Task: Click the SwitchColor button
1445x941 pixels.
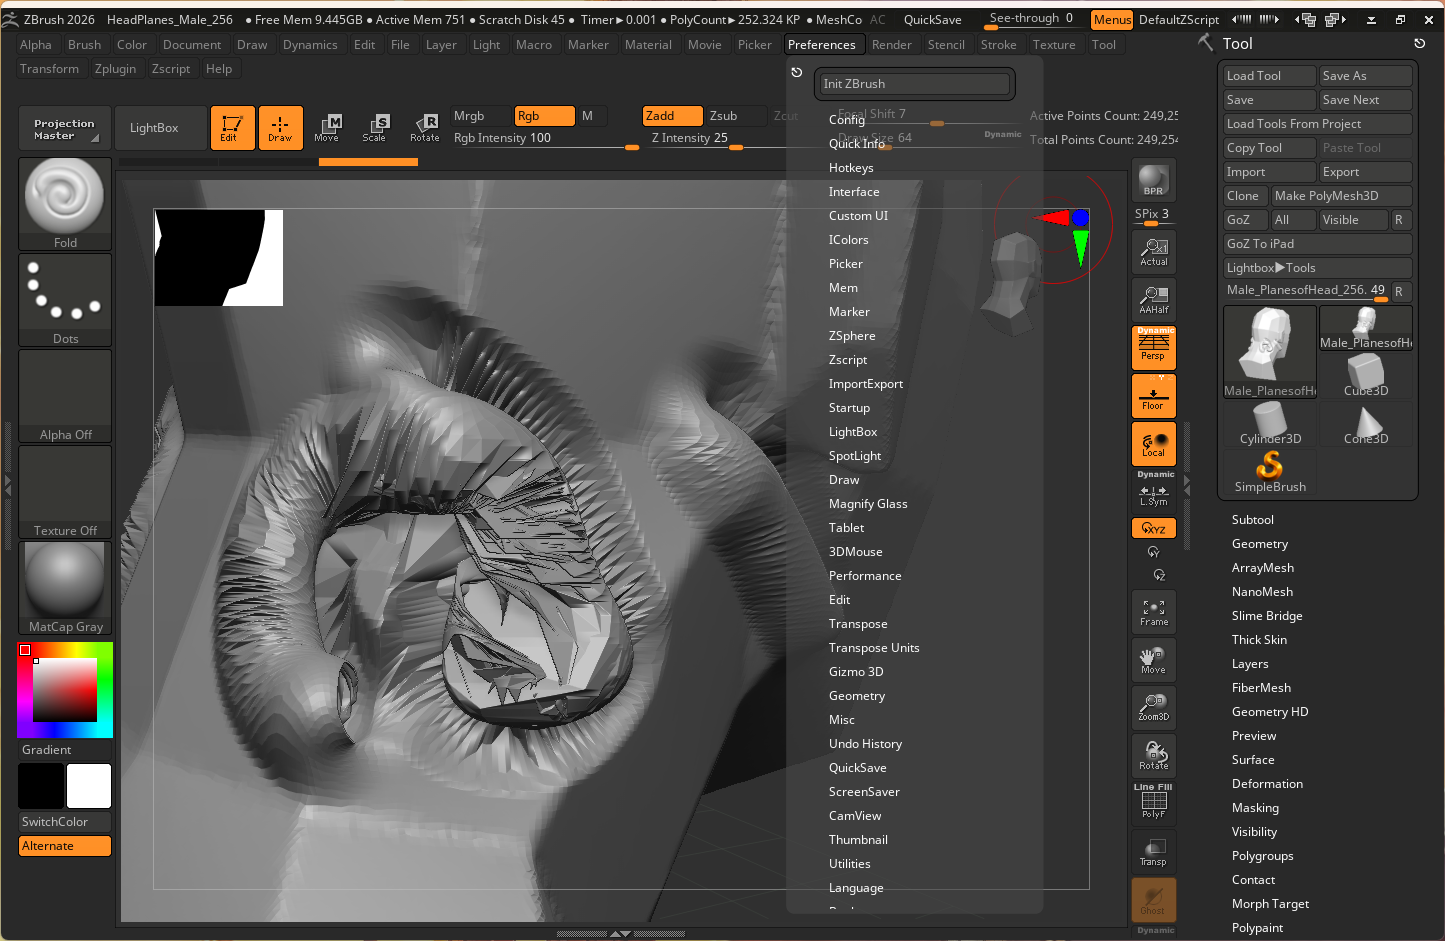Action: coord(65,822)
